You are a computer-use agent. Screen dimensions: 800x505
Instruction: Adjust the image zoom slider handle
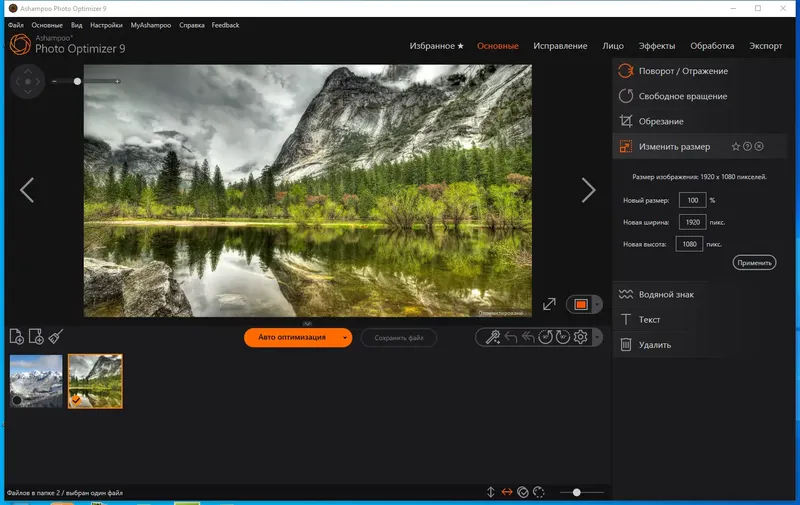77,81
